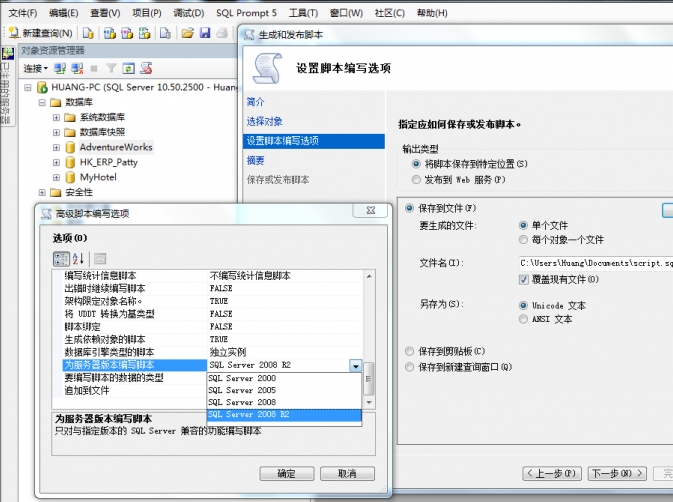Click the 上一步(P) button
This screenshot has height=502, width=673.
coord(552,473)
